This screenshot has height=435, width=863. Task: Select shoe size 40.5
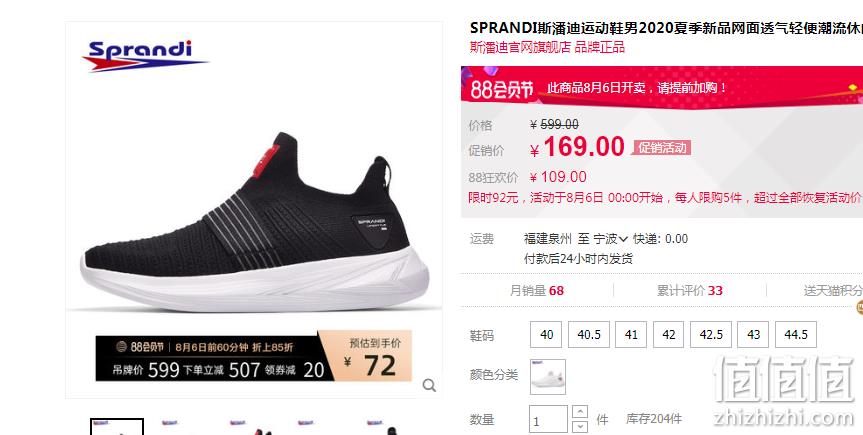pyautogui.click(x=589, y=335)
